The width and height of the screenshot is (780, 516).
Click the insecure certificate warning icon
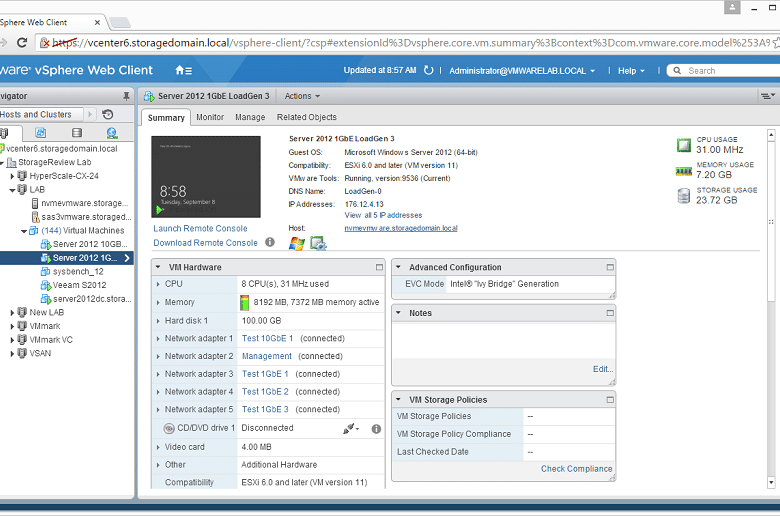(x=45, y=43)
